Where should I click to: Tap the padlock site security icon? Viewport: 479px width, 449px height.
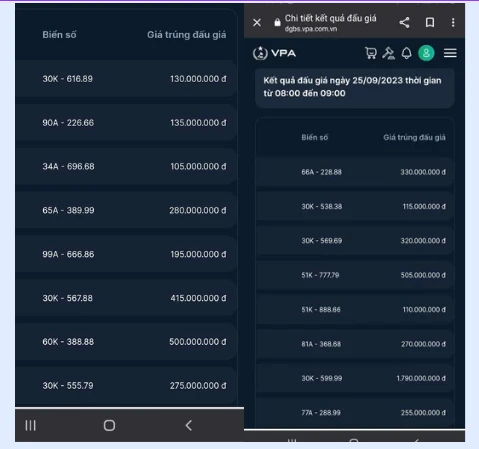click(x=277, y=23)
